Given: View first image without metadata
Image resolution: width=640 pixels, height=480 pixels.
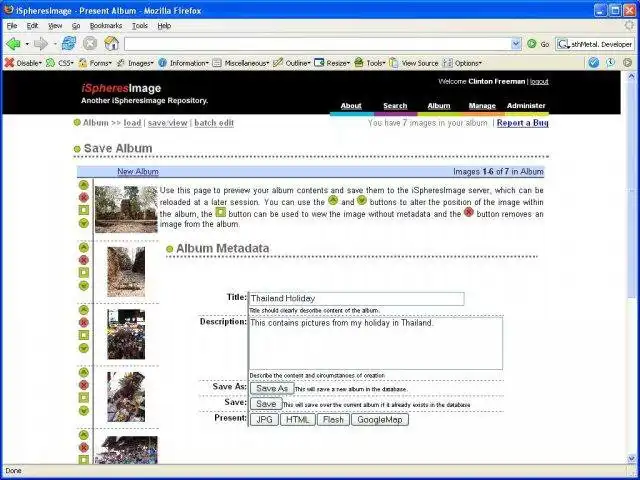Looking at the screenshot, I should [x=84, y=210].
